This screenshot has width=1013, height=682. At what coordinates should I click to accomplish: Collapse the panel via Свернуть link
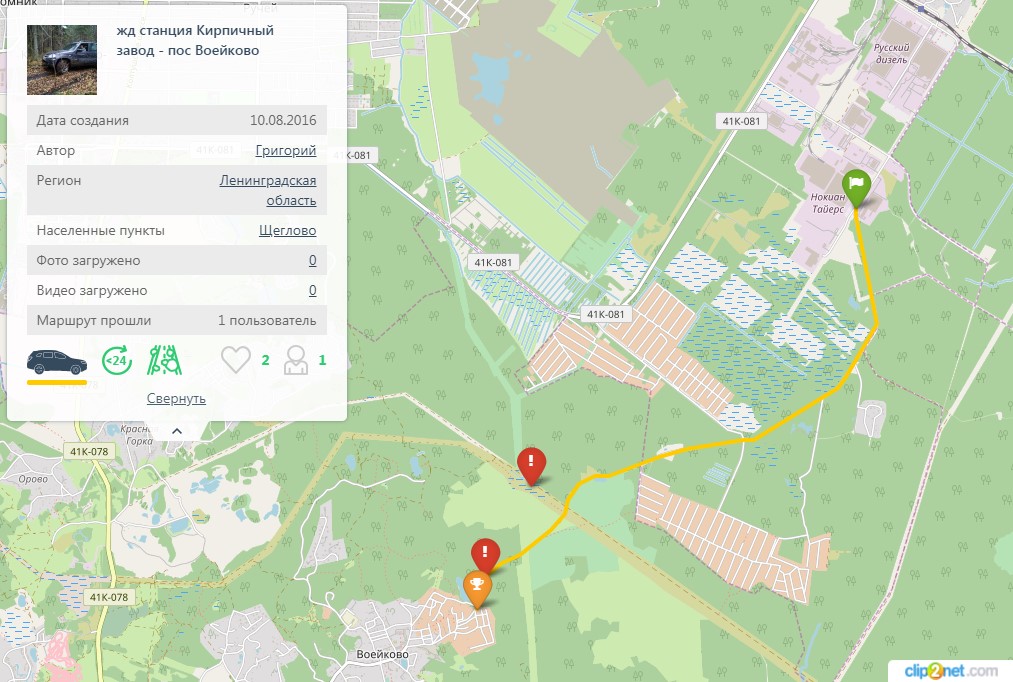pyautogui.click(x=176, y=398)
